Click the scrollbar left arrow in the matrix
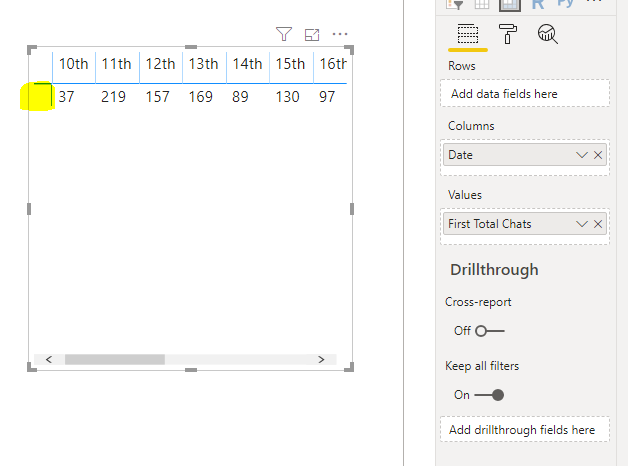Viewport: 628px width, 466px height. (x=49, y=360)
